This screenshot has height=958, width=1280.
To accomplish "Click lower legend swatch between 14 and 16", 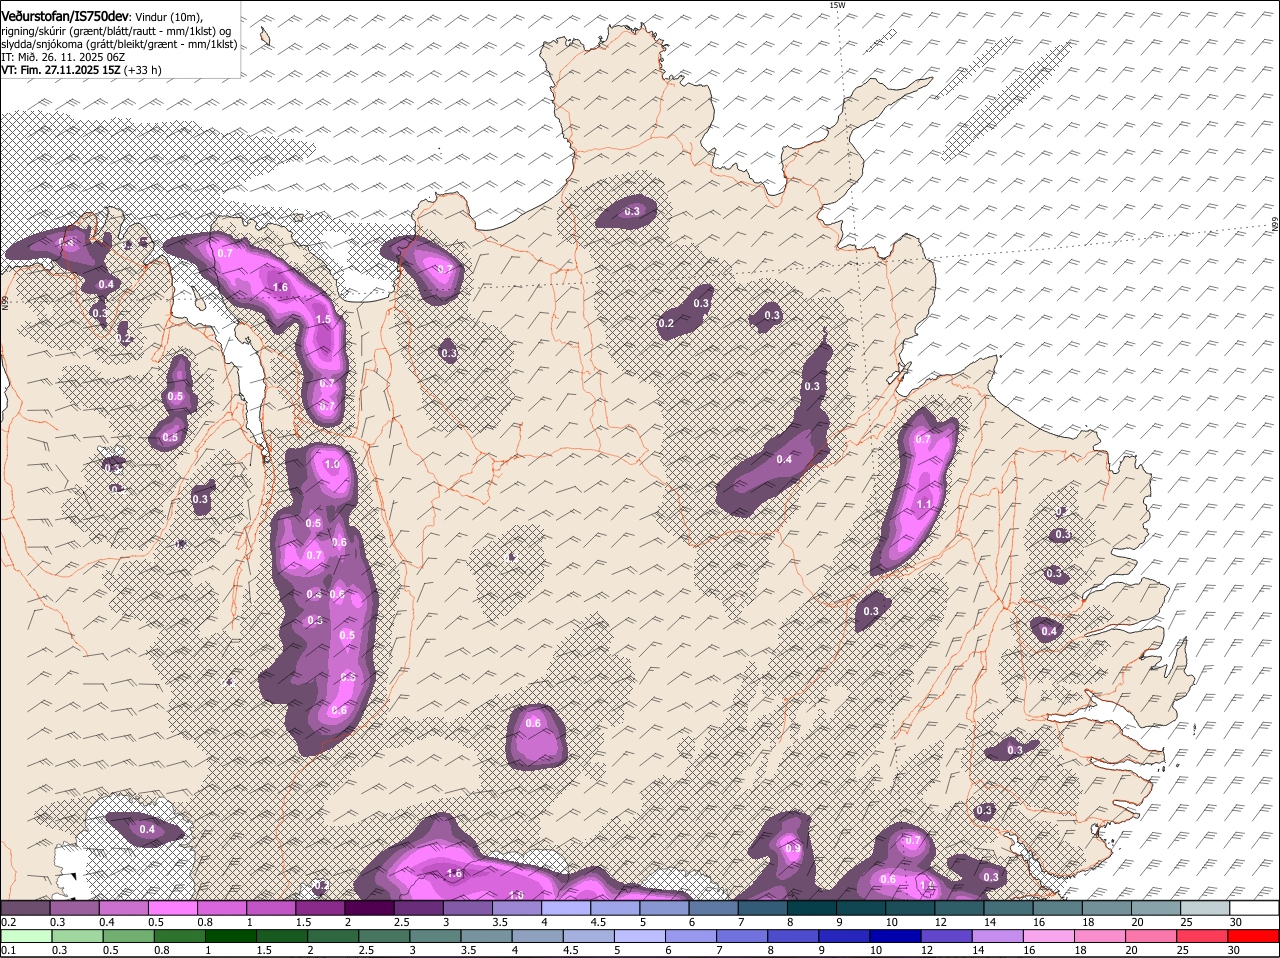I will click(x=999, y=936).
